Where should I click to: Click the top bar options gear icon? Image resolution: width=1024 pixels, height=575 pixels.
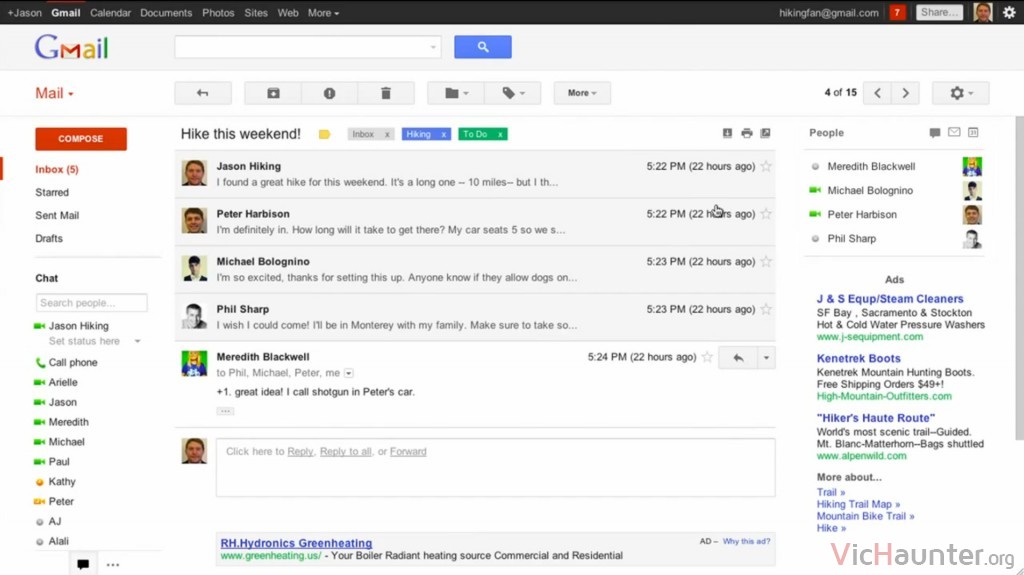tap(1009, 12)
